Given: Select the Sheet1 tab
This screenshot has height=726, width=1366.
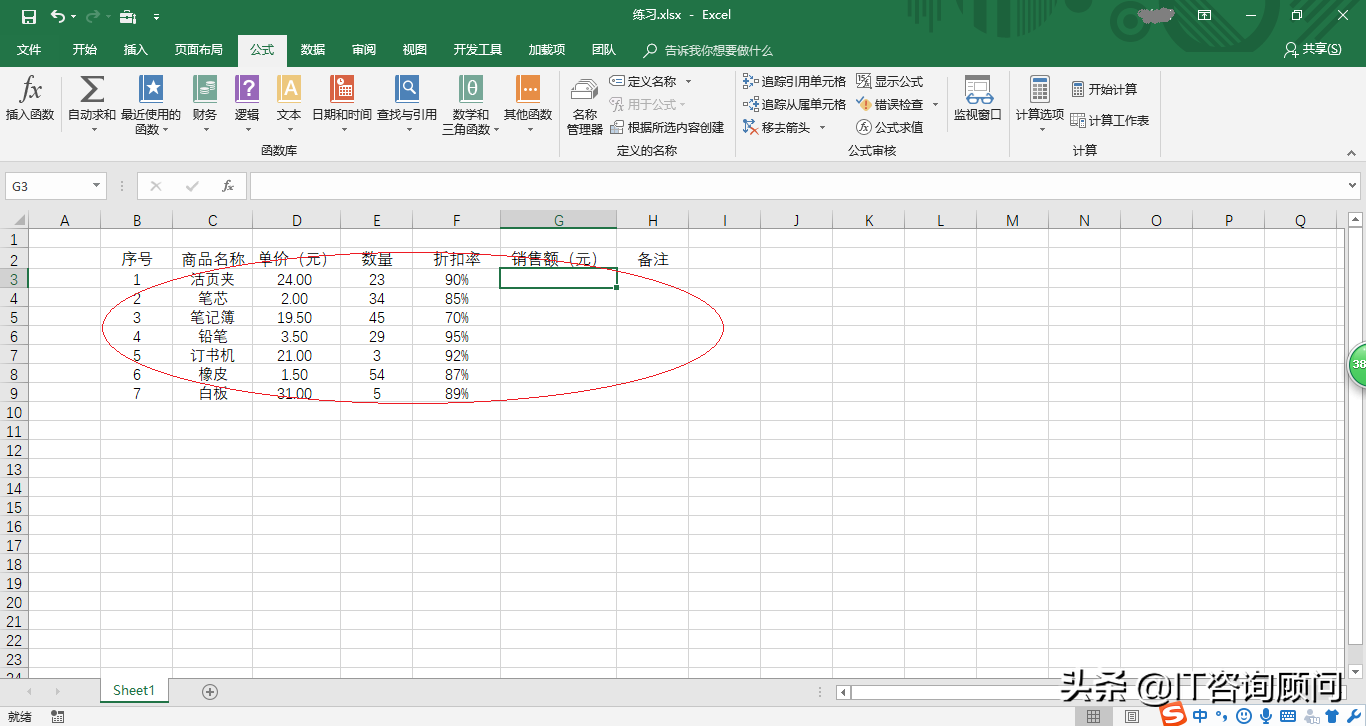Looking at the screenshot, I should pos(134,690).
